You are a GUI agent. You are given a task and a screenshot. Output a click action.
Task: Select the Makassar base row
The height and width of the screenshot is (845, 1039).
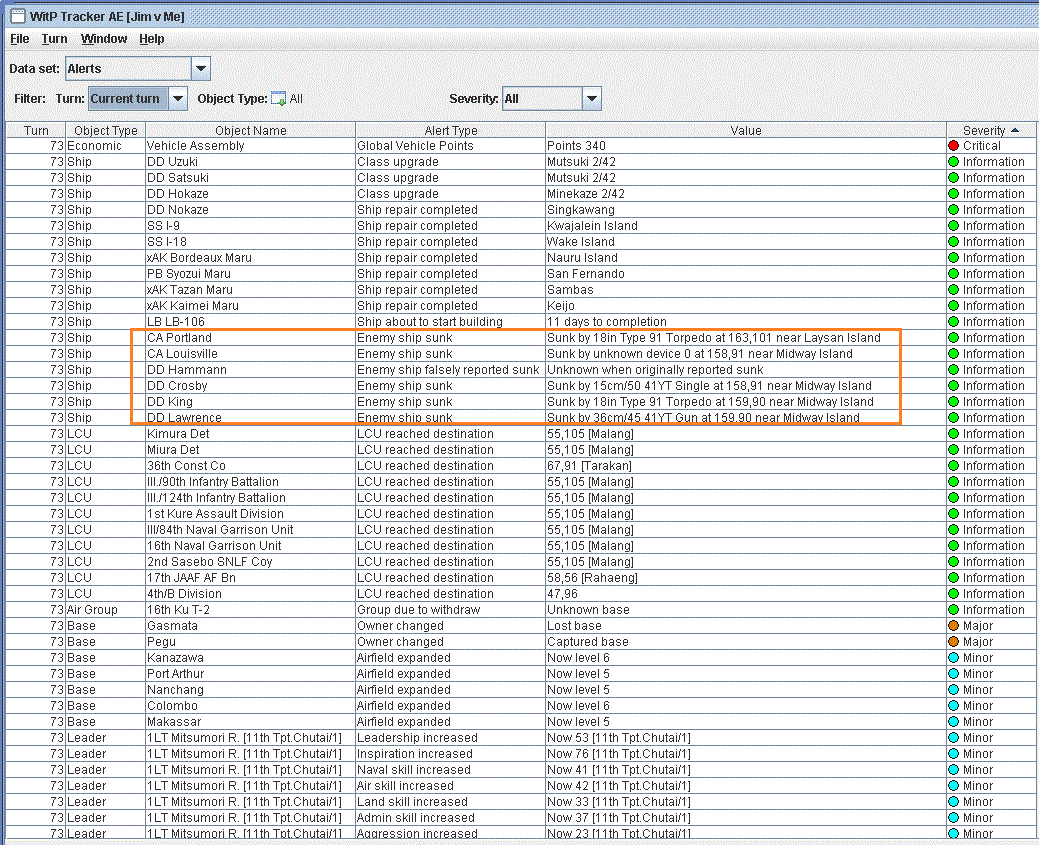point(521,722)
